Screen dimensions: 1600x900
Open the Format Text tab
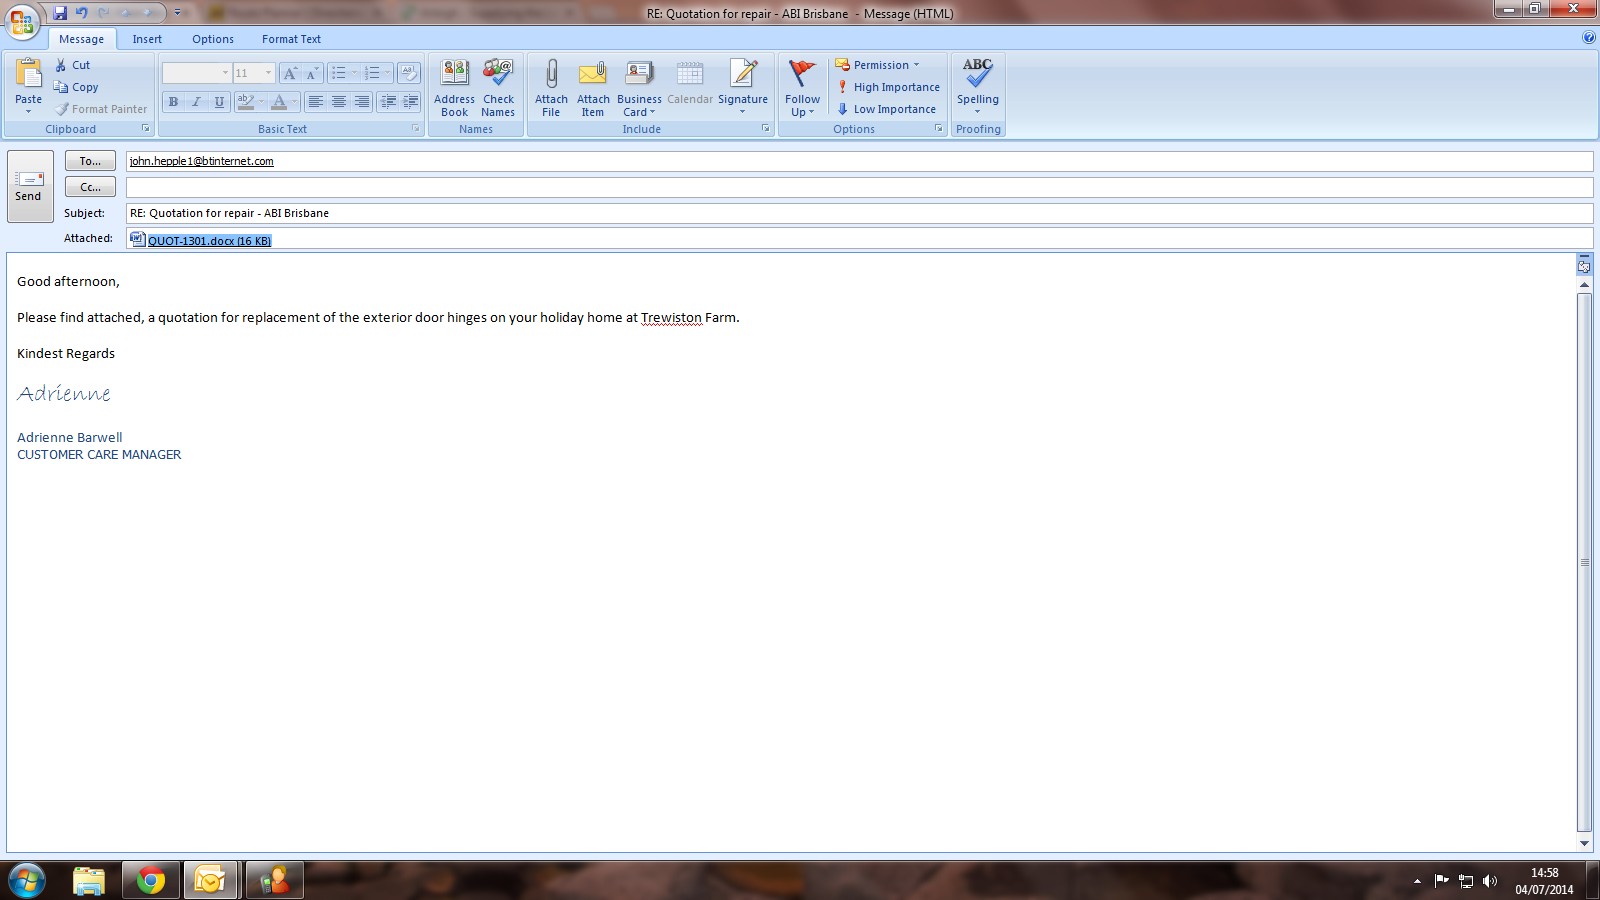[x=291, y=39]
